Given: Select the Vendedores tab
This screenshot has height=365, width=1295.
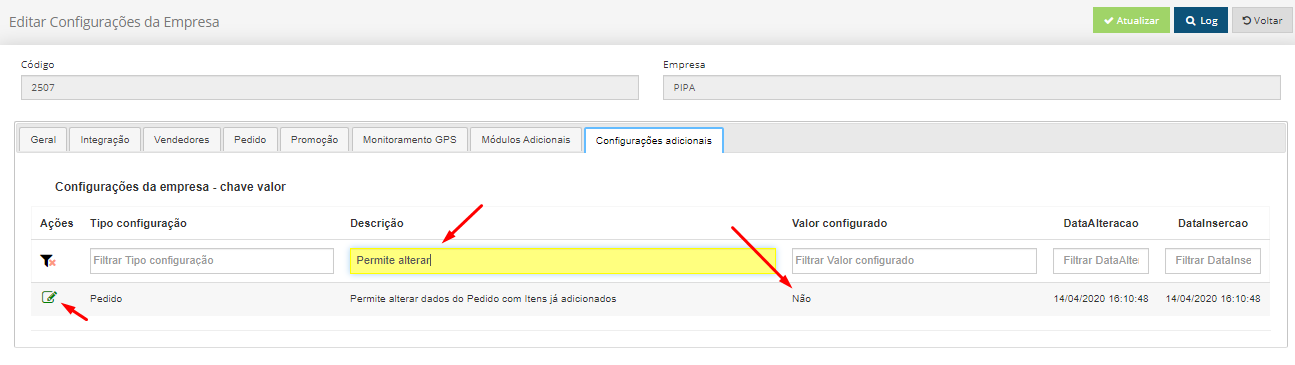Looking at the screenshot, I should pyautogui.click(x=181, y=140).
